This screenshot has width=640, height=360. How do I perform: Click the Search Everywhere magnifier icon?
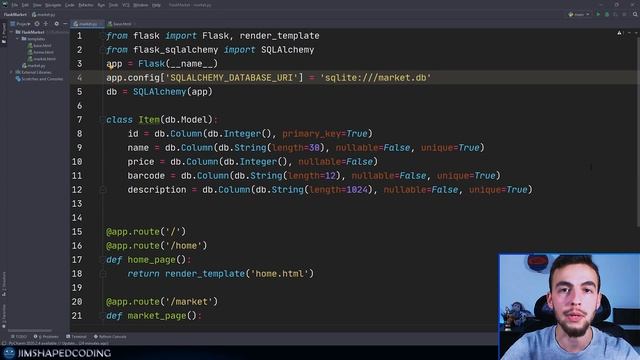(635, 15)
